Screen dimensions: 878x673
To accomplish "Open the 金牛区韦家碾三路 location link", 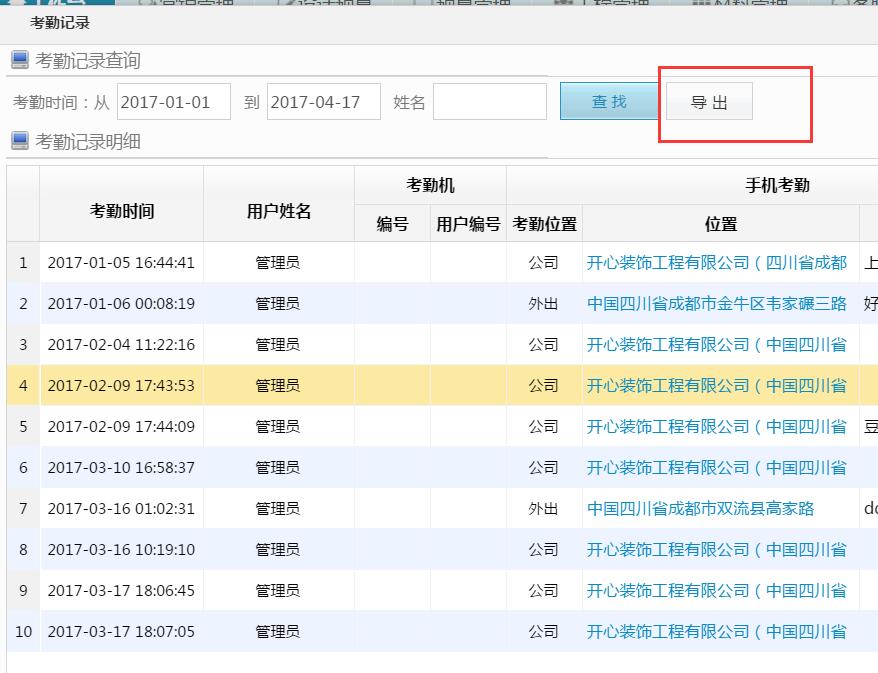I will (x=716, y=304).
